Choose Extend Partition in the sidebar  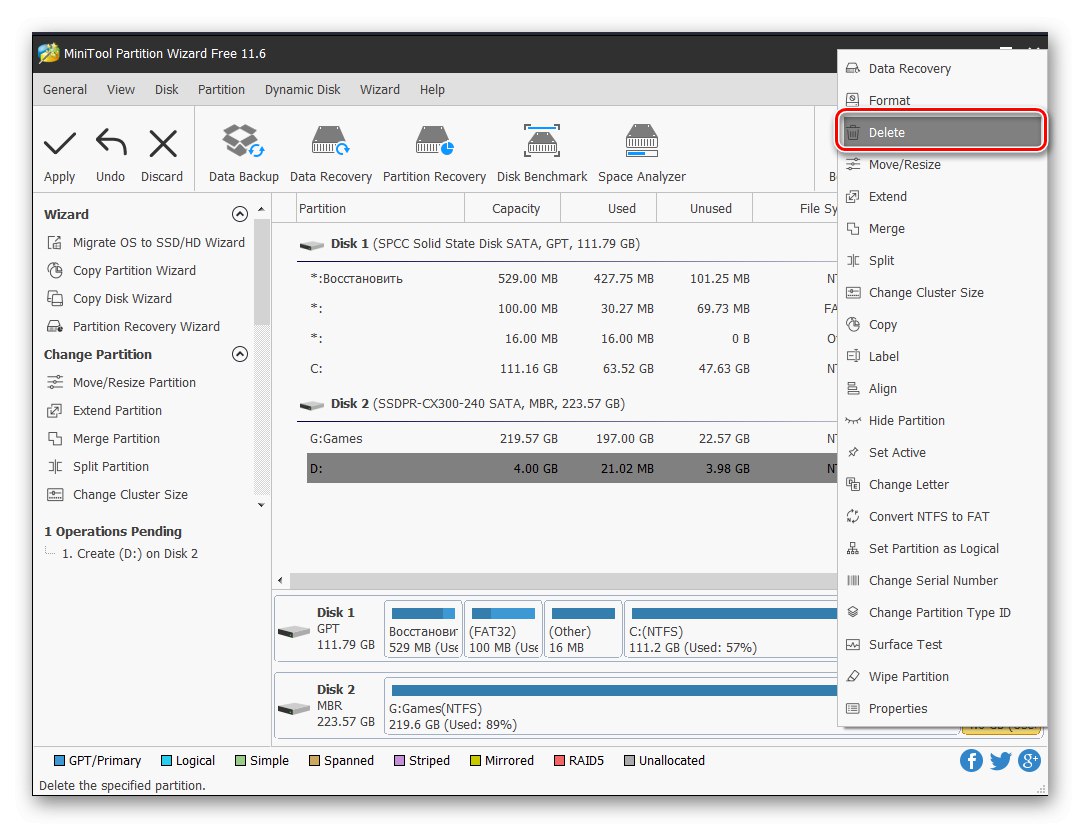[x=104, y=411]
